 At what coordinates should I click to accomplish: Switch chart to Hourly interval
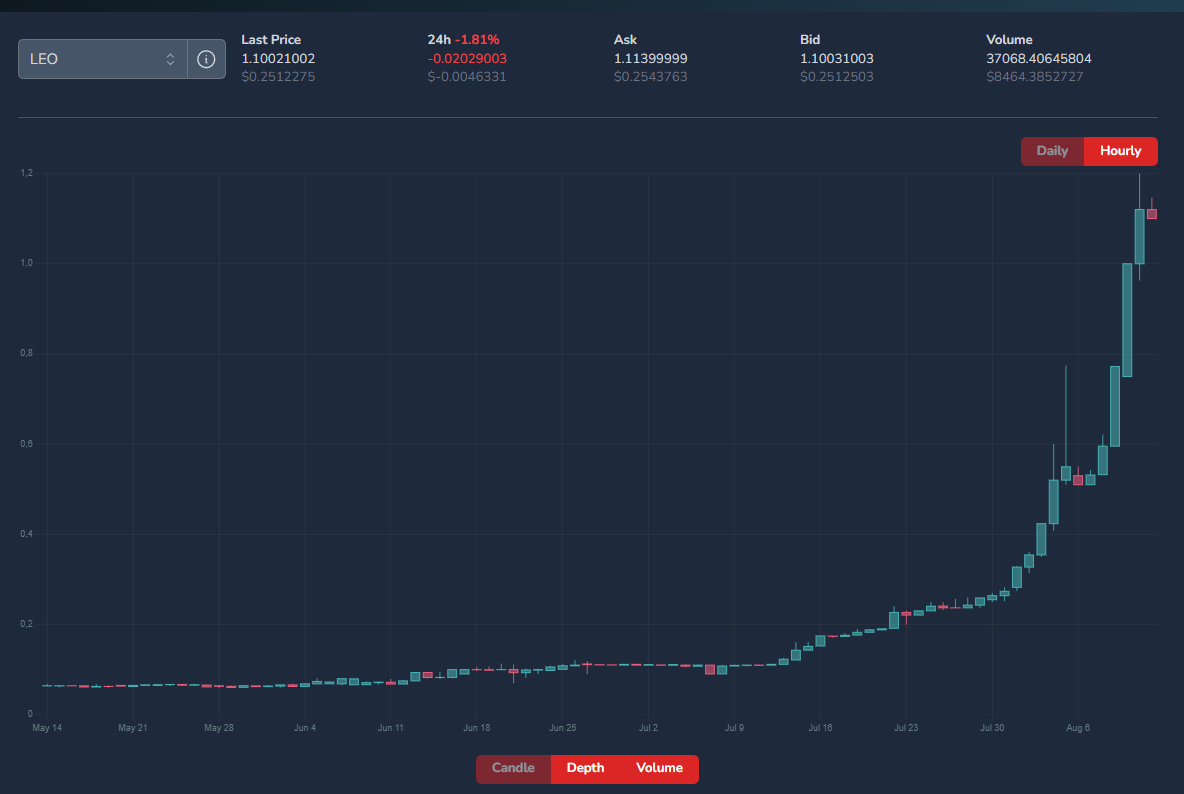point(1121,151)
